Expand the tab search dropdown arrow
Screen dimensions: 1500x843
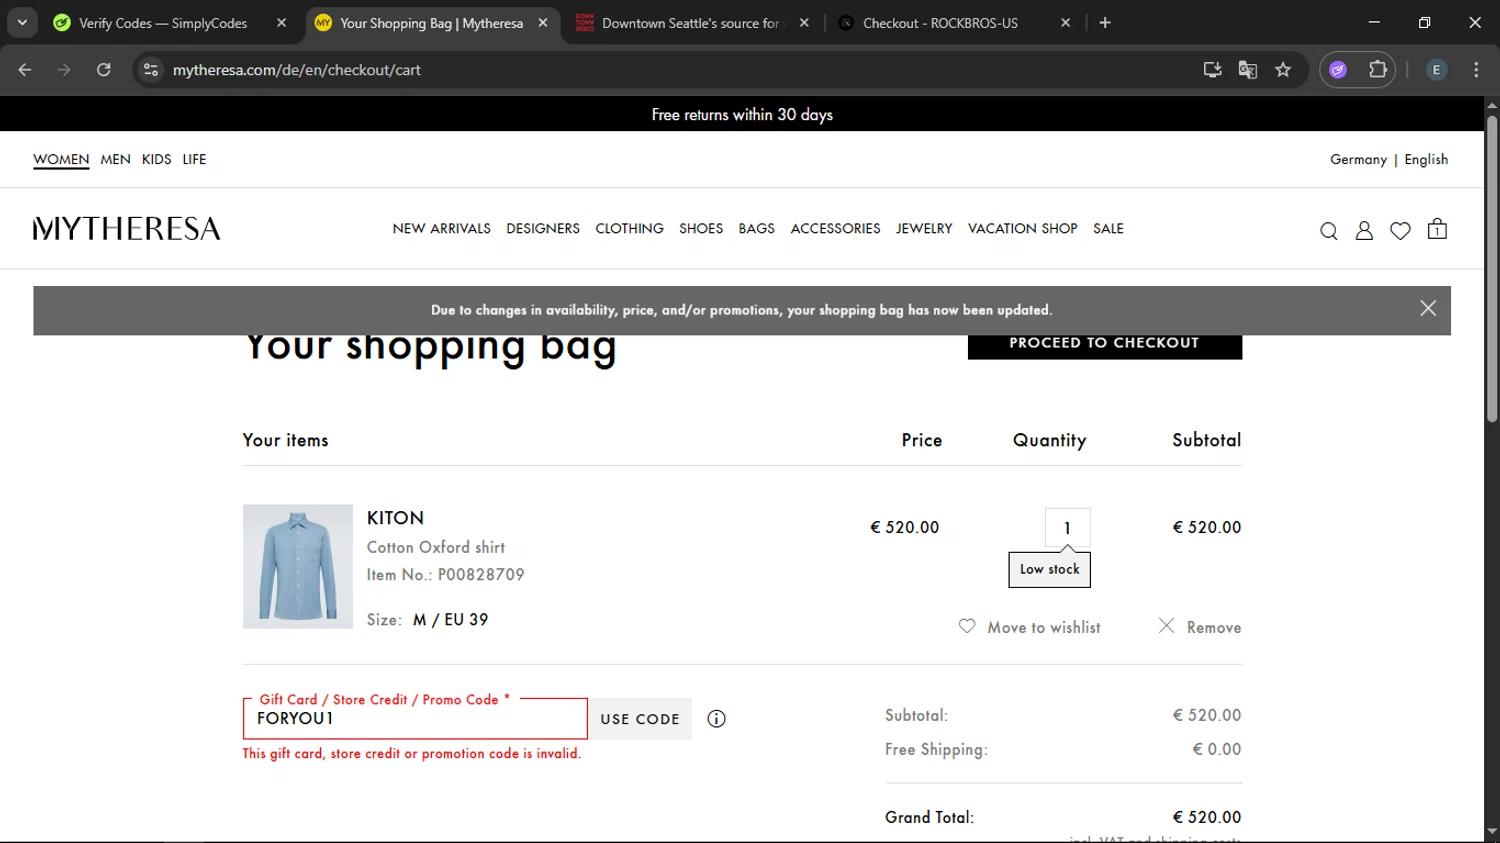[22, 23]
